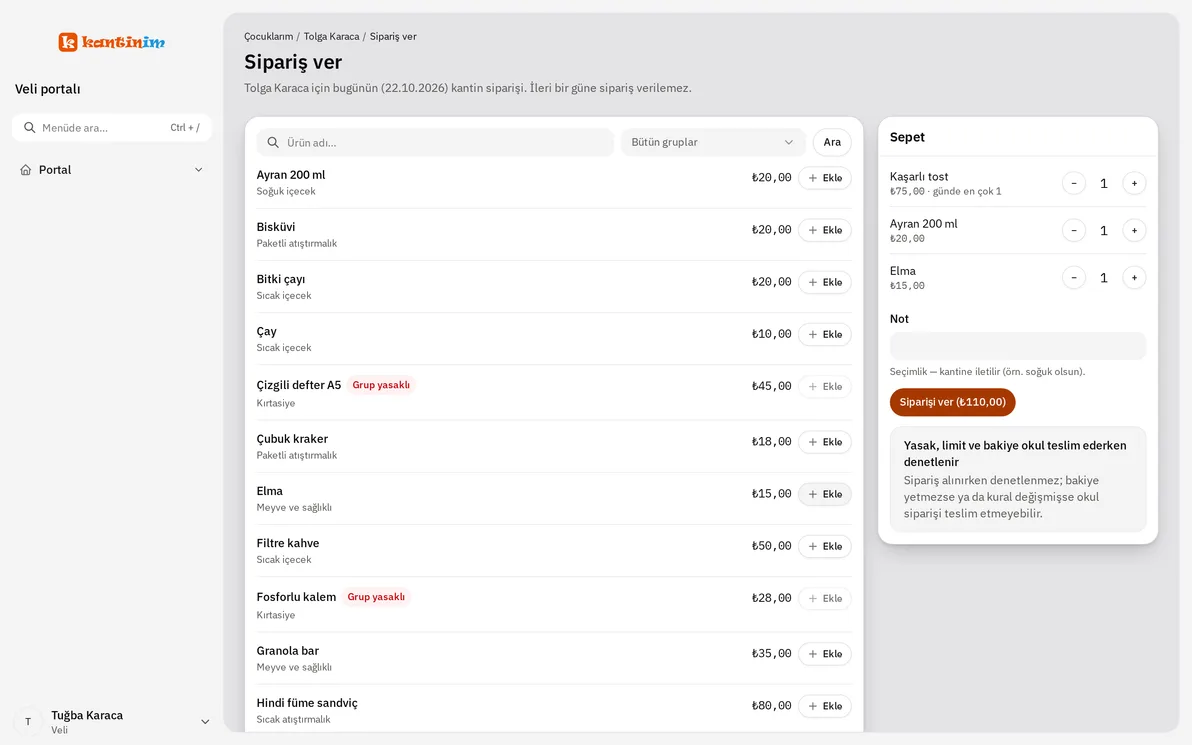Click the Grup yasaklı badge on Çizgili defter A5

click(x=381, y=385)
